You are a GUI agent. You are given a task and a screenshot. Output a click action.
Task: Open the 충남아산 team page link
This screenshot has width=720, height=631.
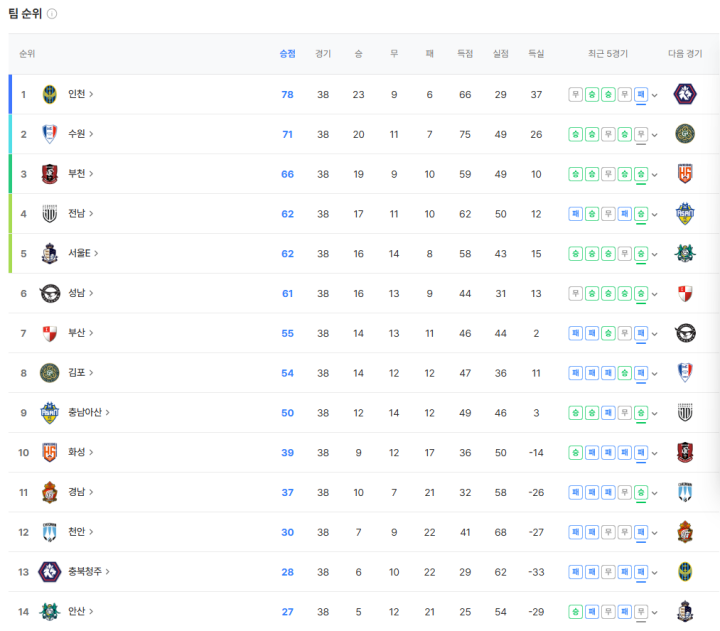89,413
